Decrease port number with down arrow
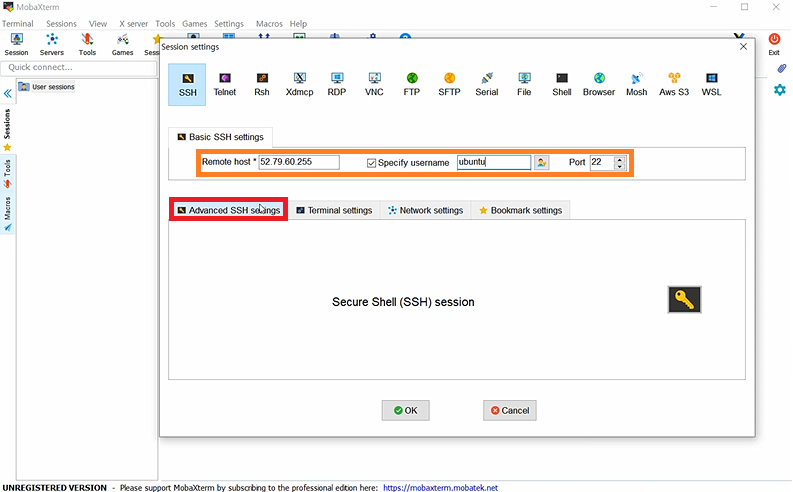This screenshot has height=492, width=793. 620,166
